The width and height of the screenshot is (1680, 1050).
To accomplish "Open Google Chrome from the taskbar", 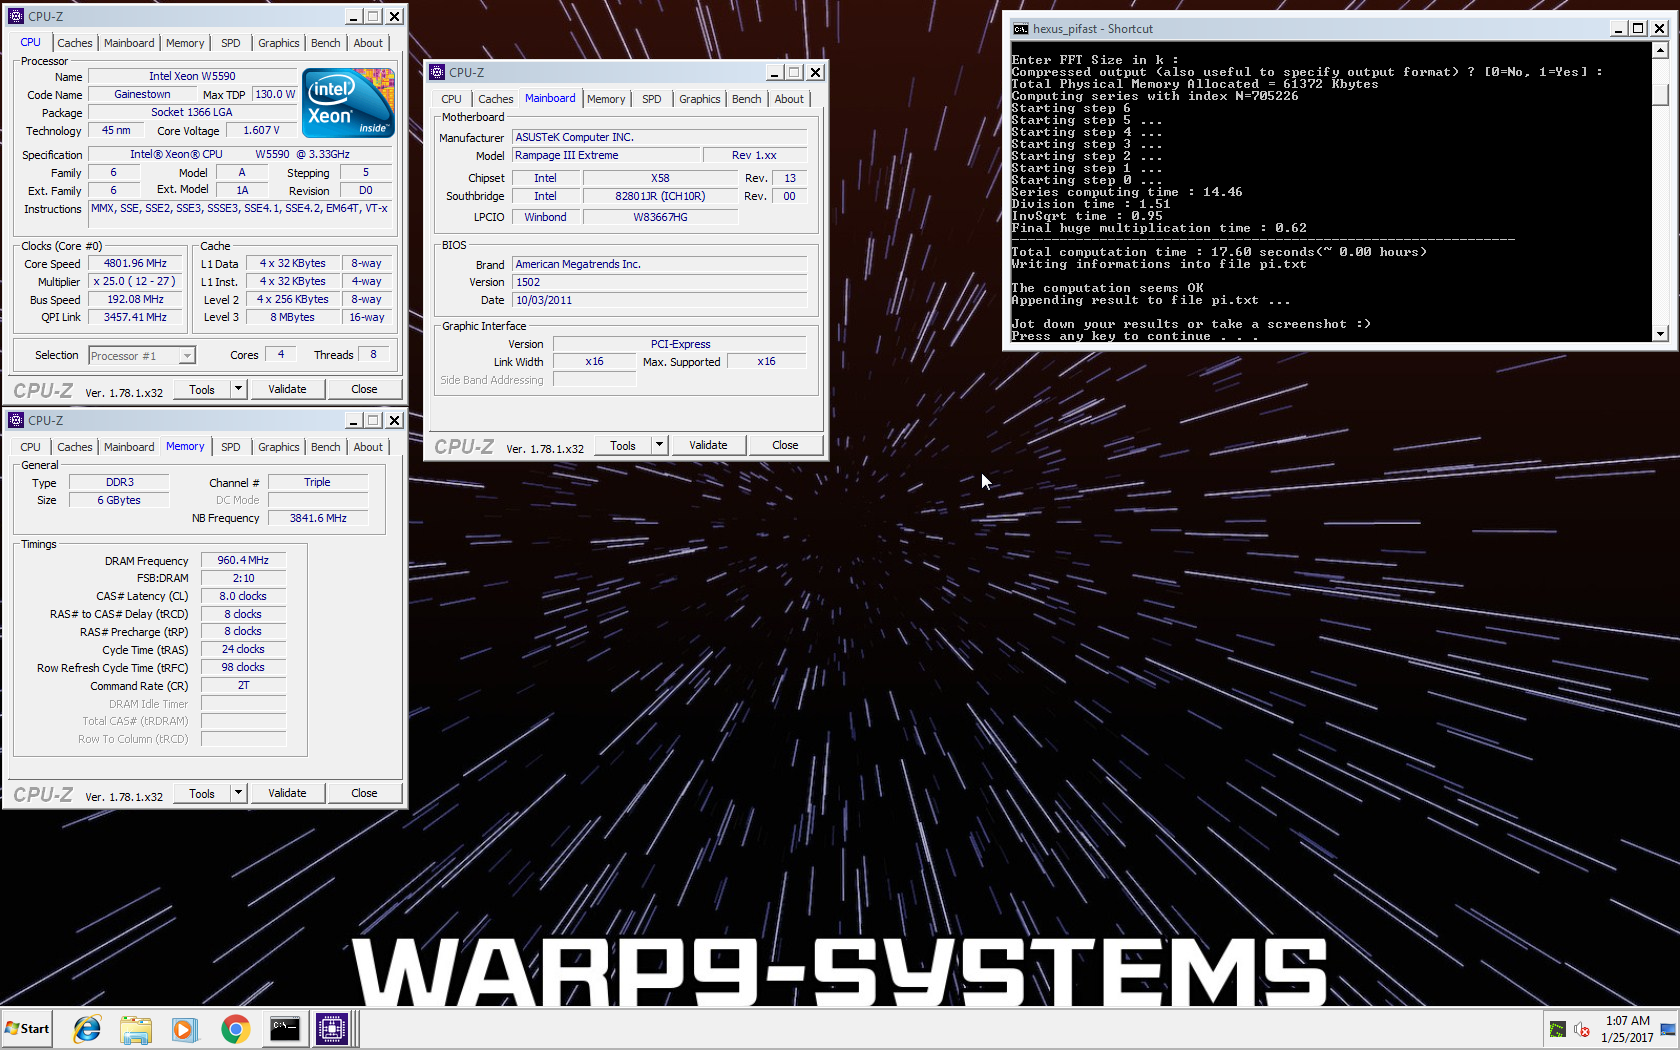I will [x=235, y=1029].
